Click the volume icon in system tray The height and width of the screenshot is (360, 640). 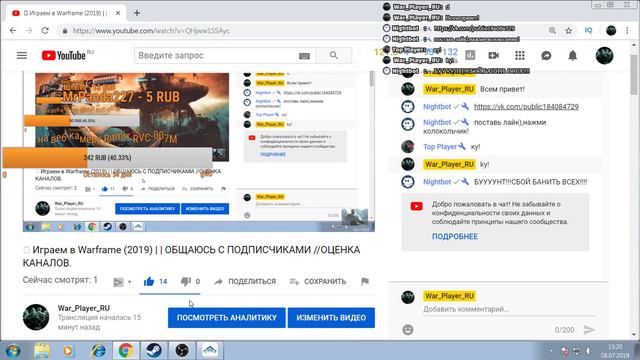pyautogui.click(x=588, y=351)
